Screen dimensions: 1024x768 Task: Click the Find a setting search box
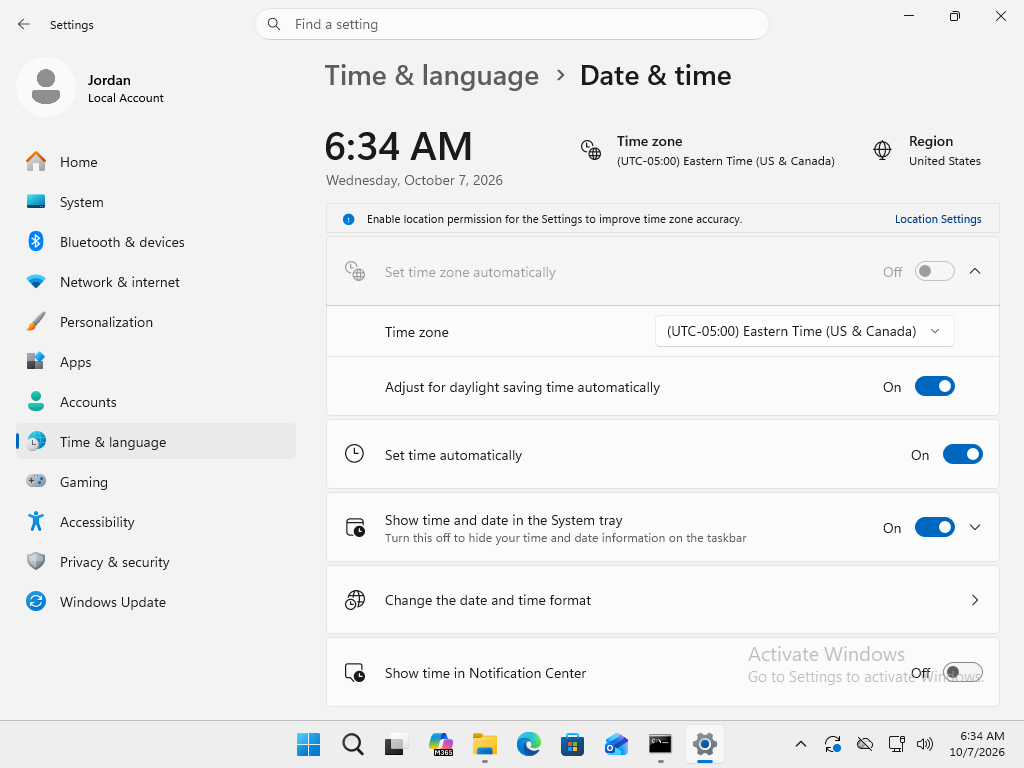(x=512, y=24)
